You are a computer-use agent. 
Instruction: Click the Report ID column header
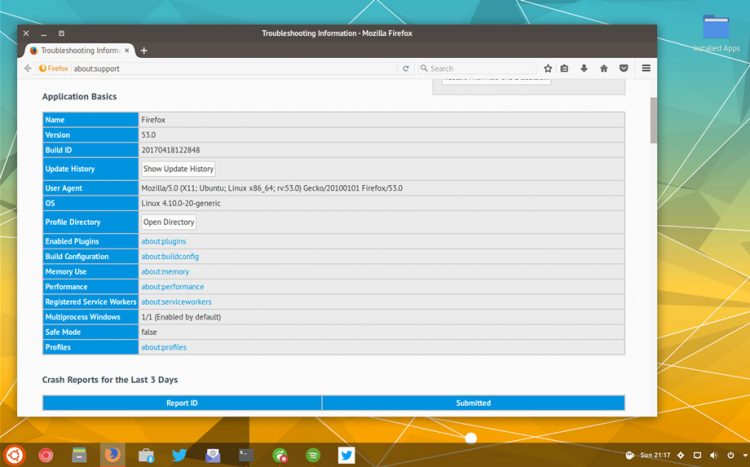182,403
